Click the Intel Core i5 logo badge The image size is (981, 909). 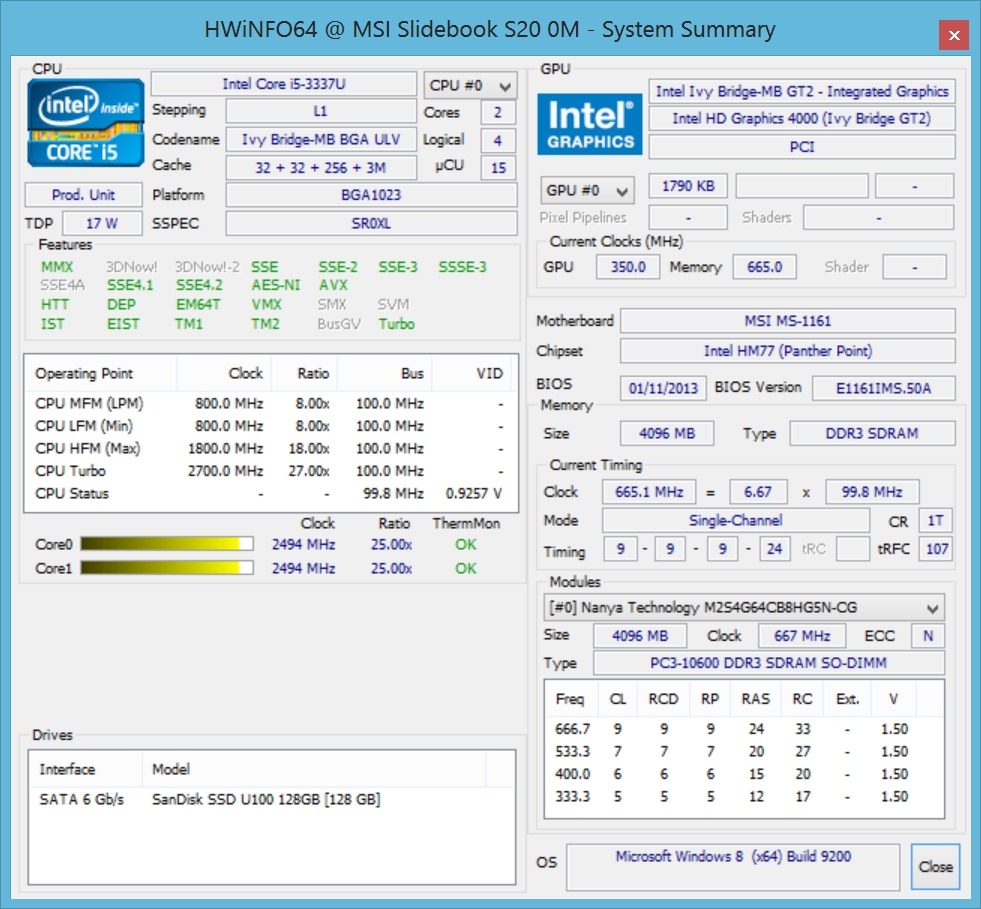pos(86,123)
